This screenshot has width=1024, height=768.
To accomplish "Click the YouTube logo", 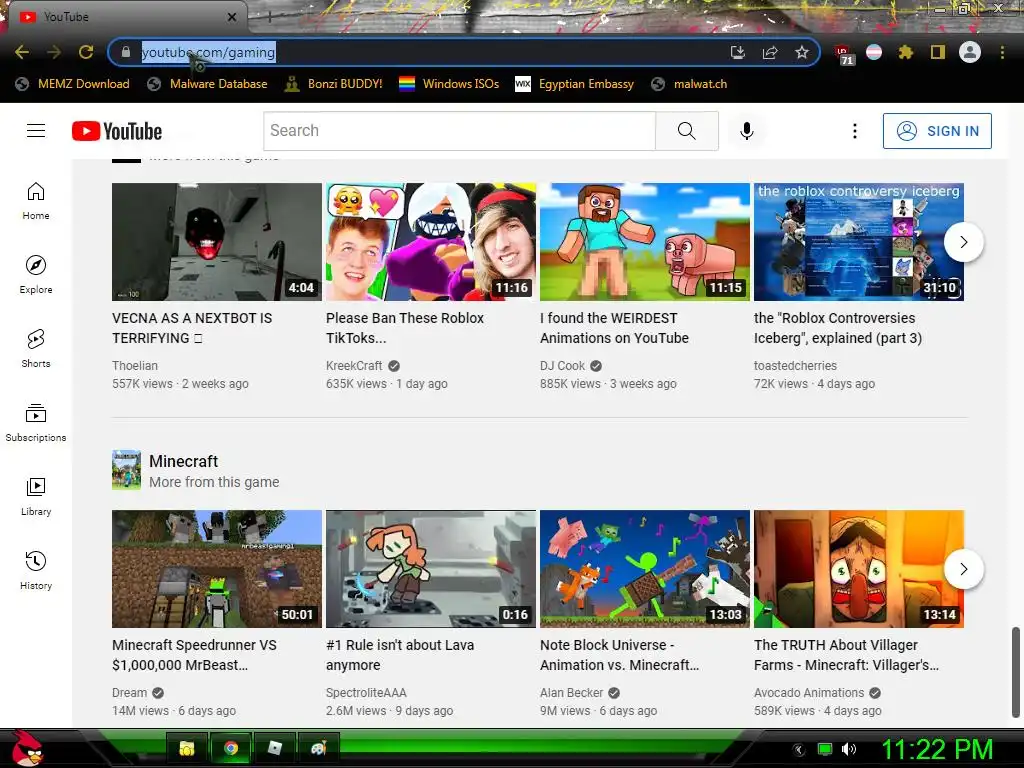I will pyautogui.click(x=117, y=131).
